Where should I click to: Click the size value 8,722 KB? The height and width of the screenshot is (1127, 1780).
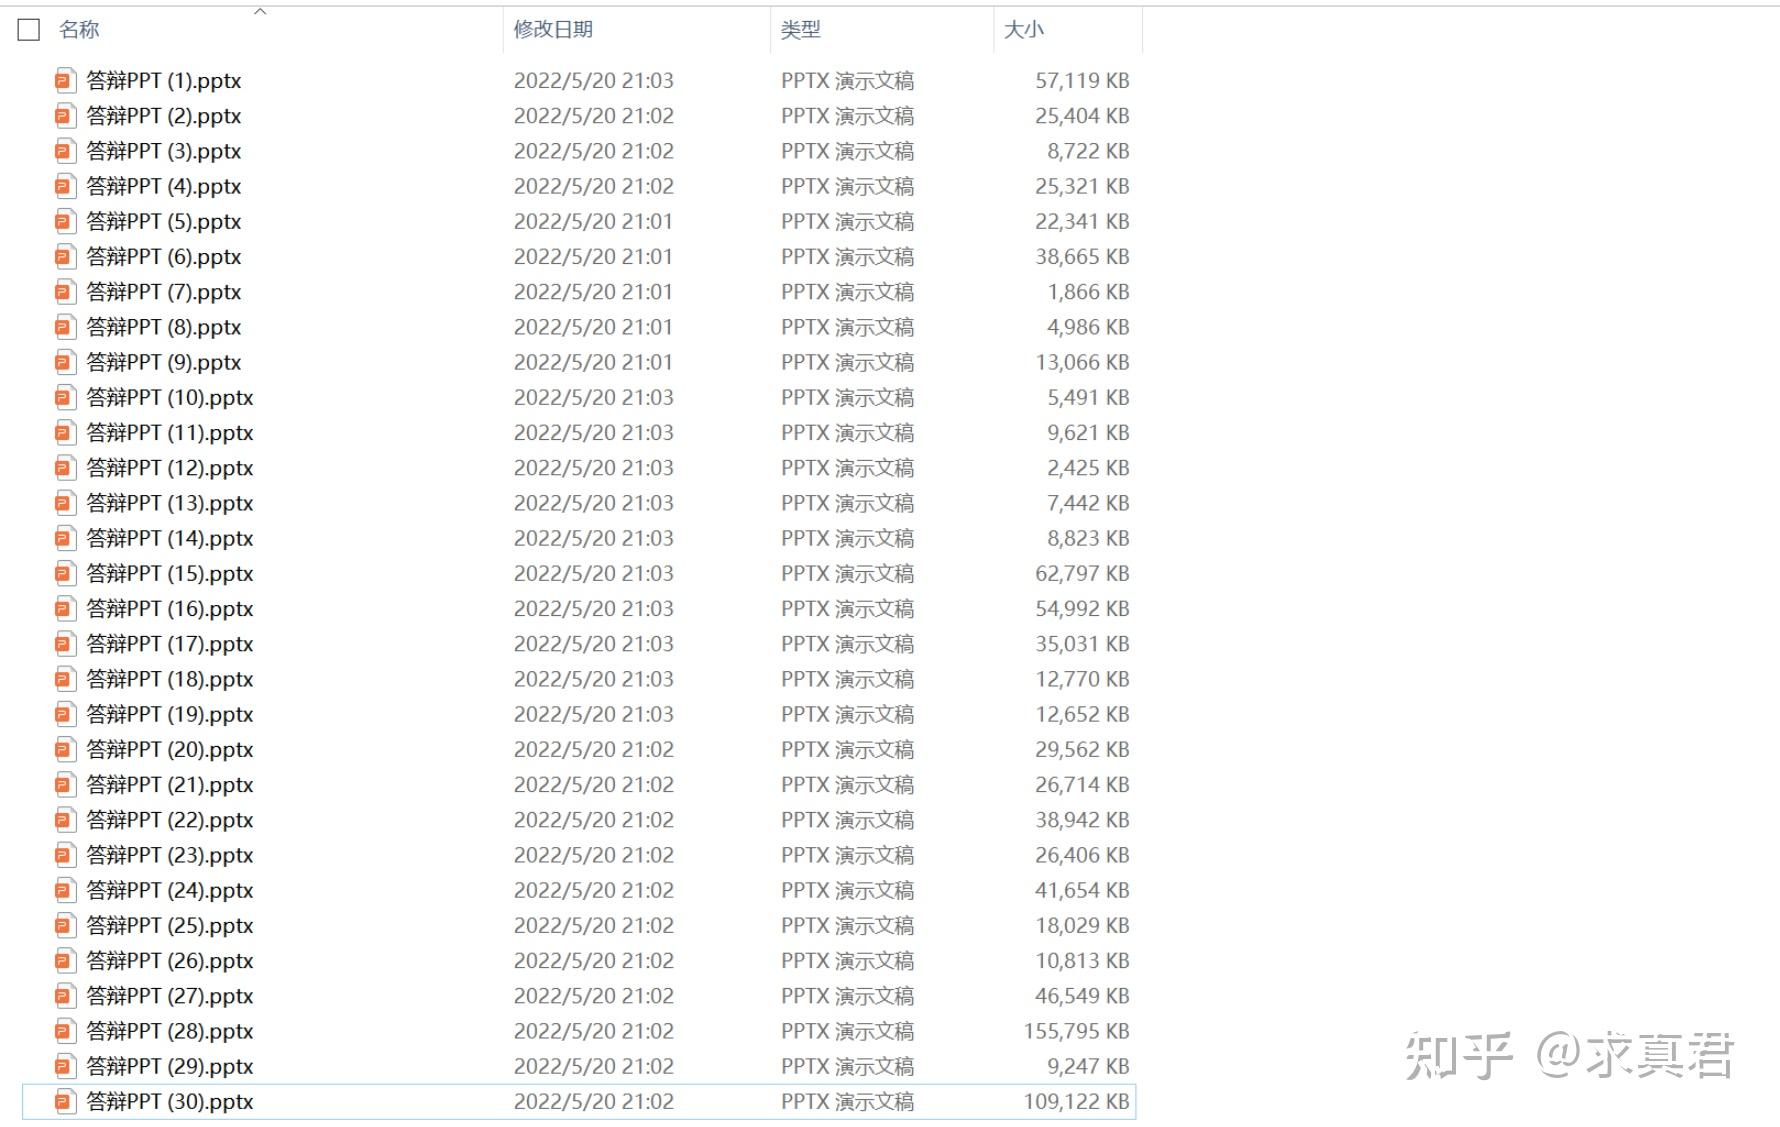pos(1088,151)
